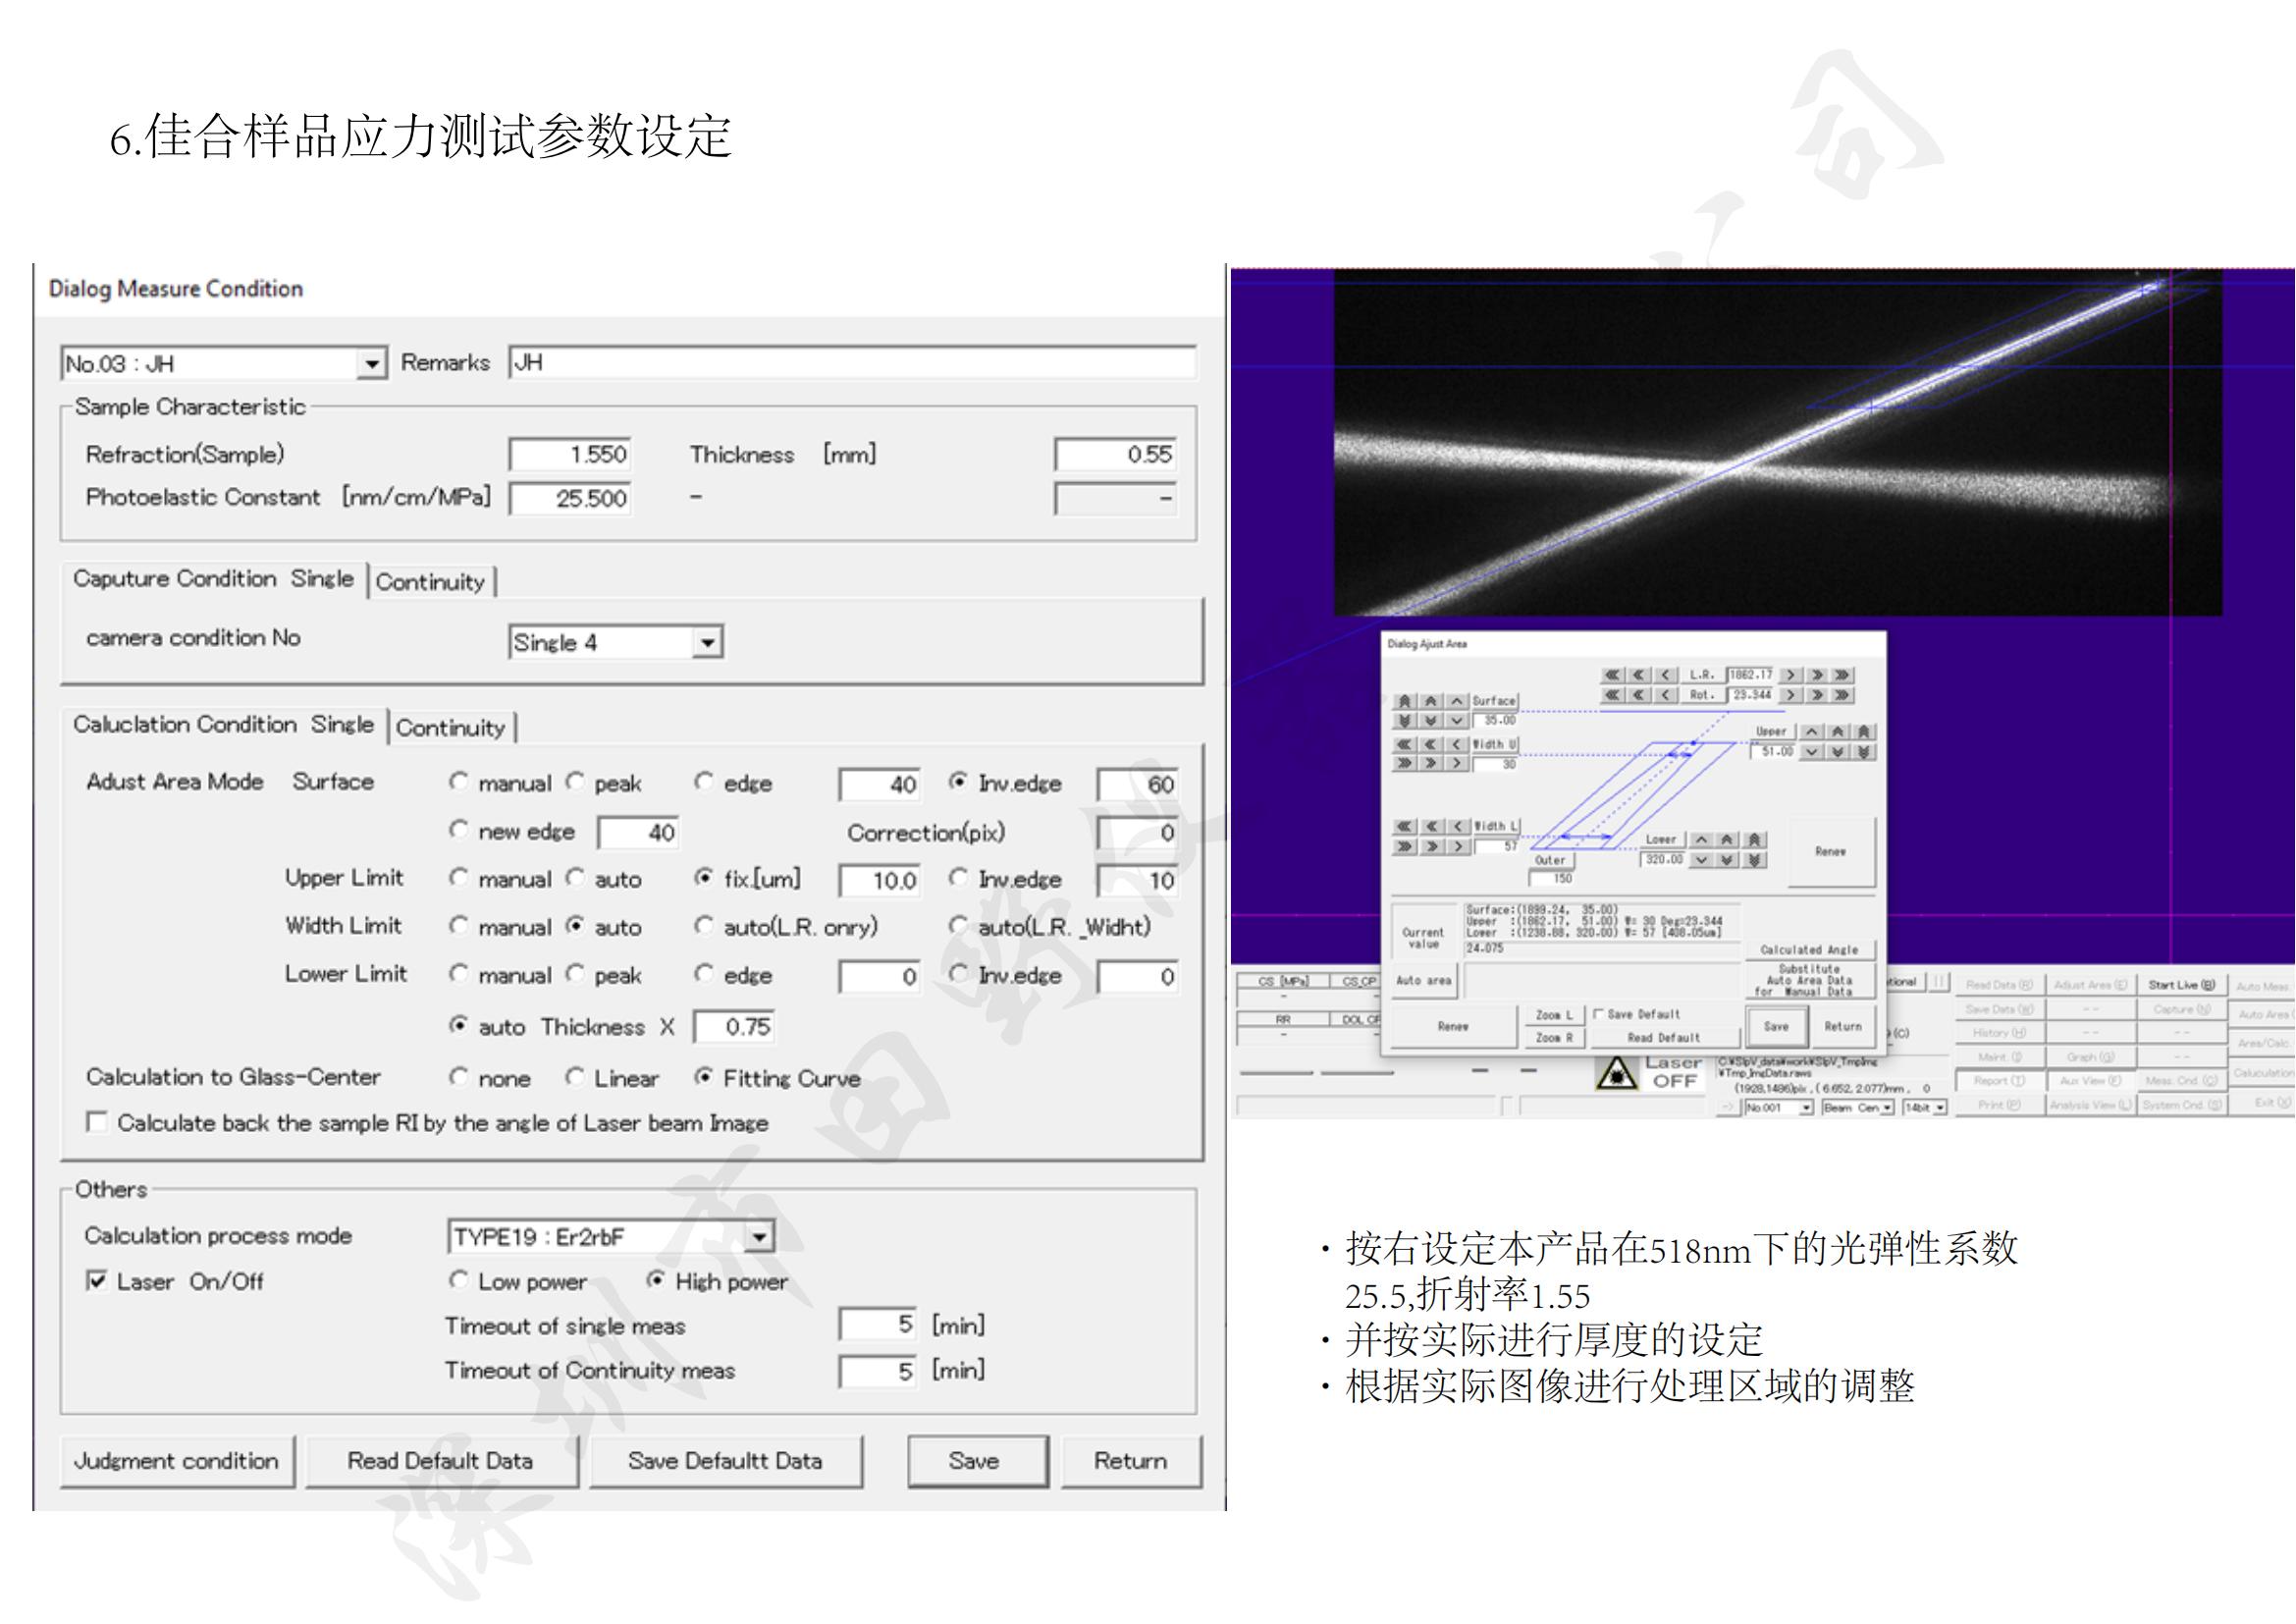The image size is (2296, 1624).
Task: Click the Thickness [mm] input field
Action: pos(1116,454)
